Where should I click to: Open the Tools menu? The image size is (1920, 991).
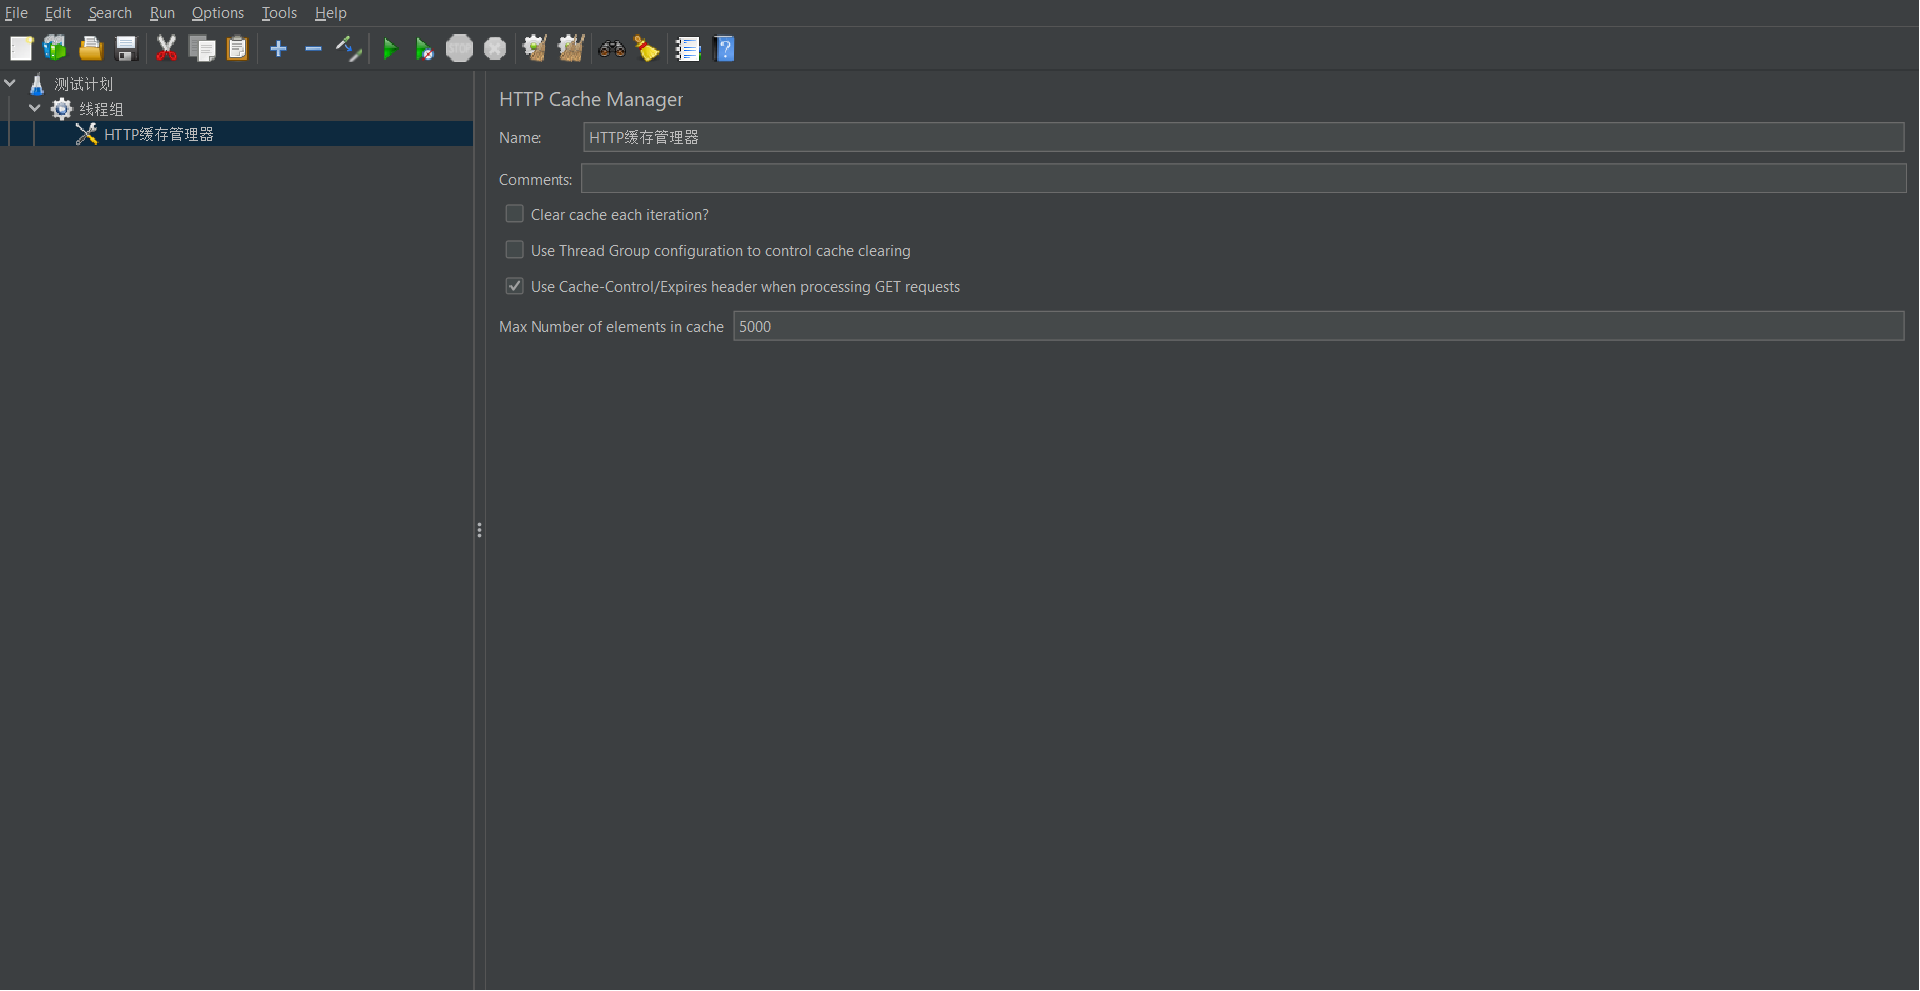click(279, 13)
